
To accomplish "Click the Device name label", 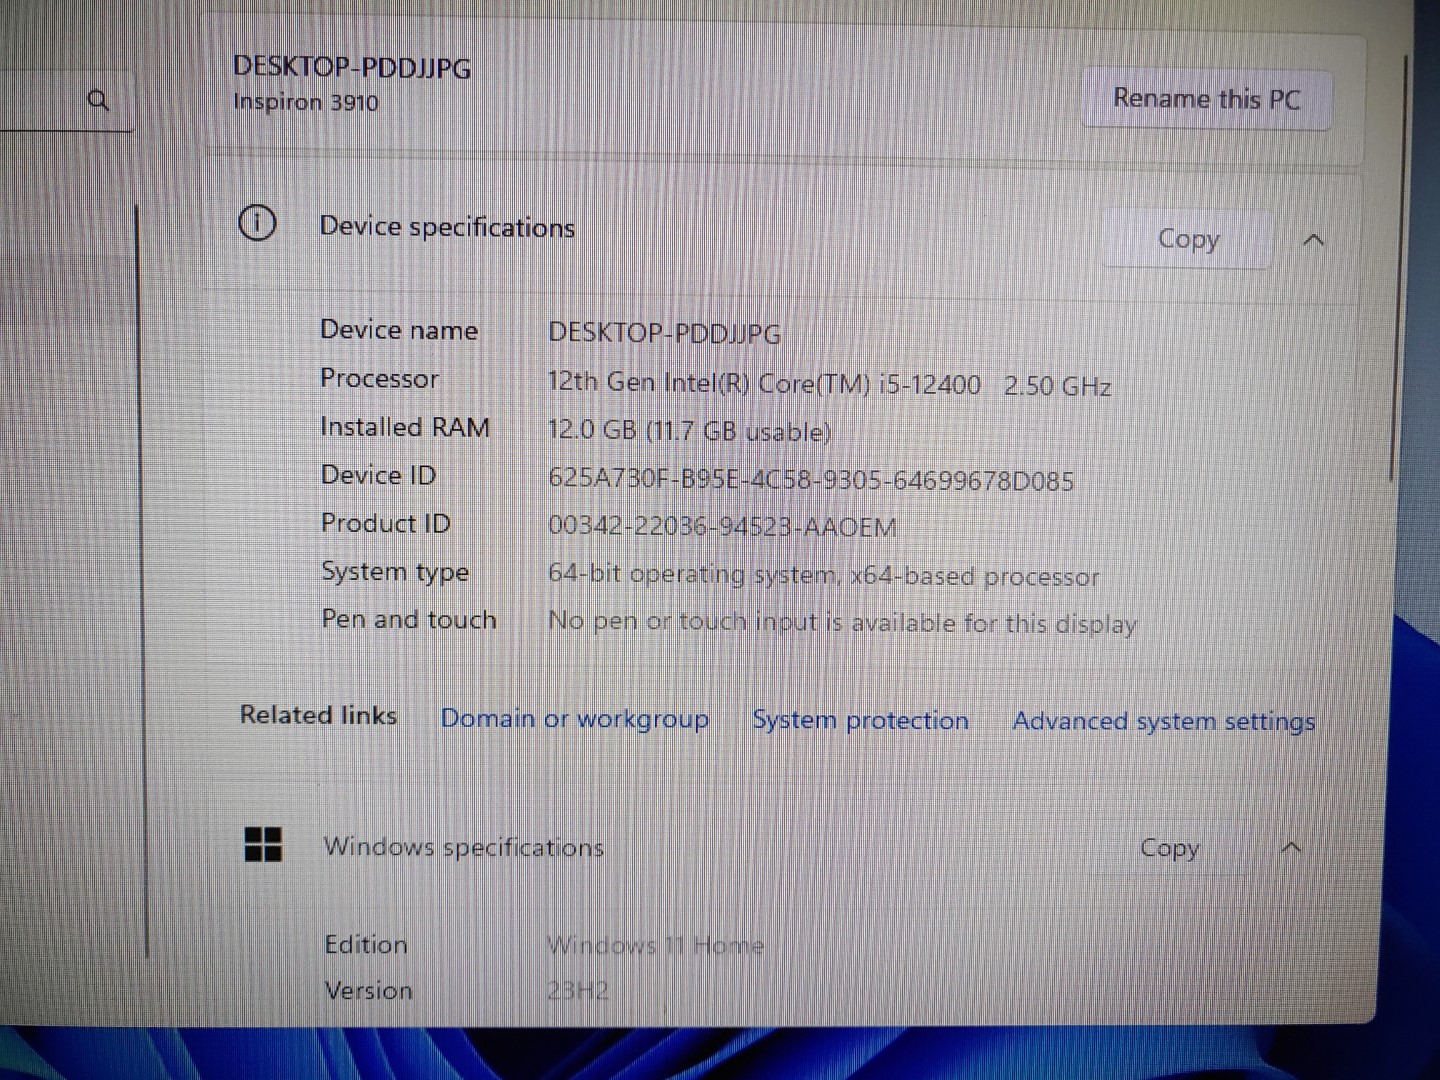I will (399, 330).
